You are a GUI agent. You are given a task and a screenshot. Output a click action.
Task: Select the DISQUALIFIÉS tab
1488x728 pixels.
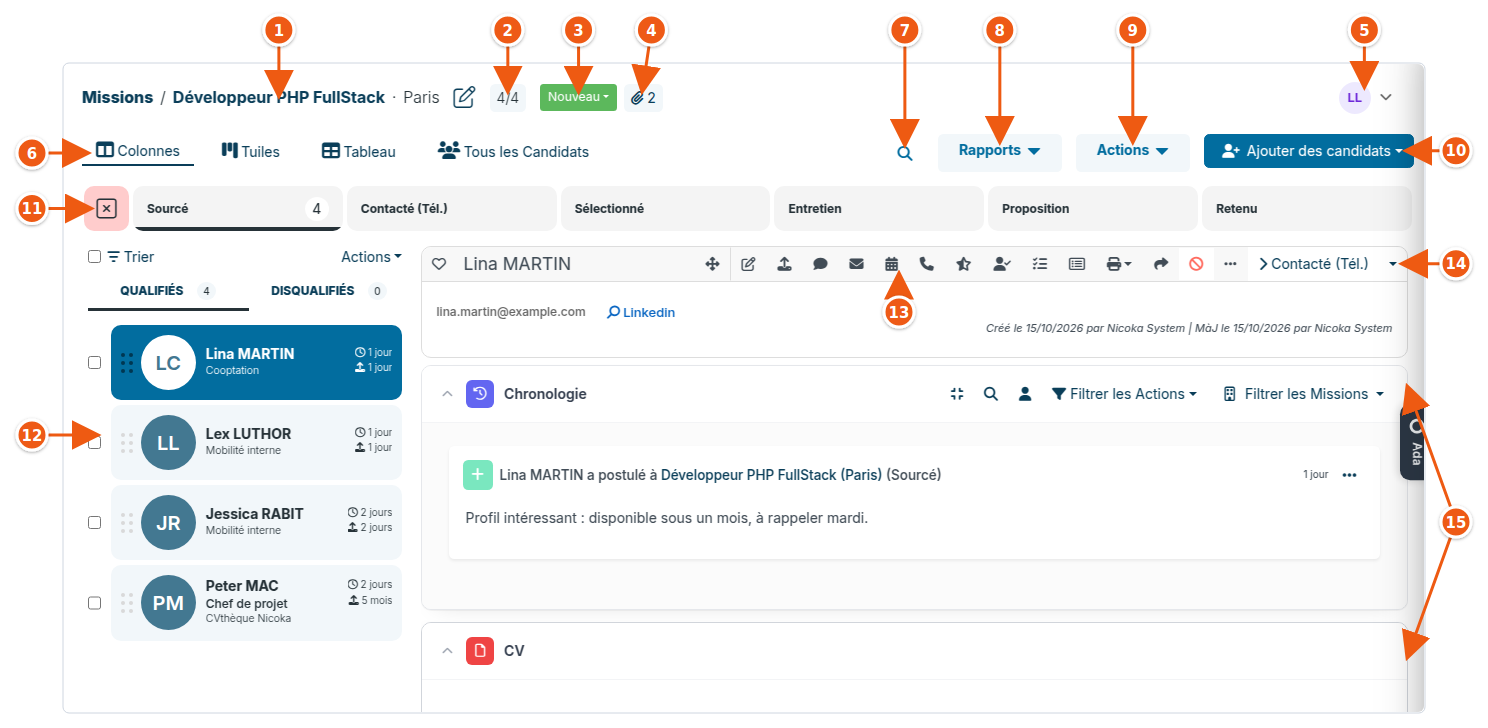click(x=329, y=291)
